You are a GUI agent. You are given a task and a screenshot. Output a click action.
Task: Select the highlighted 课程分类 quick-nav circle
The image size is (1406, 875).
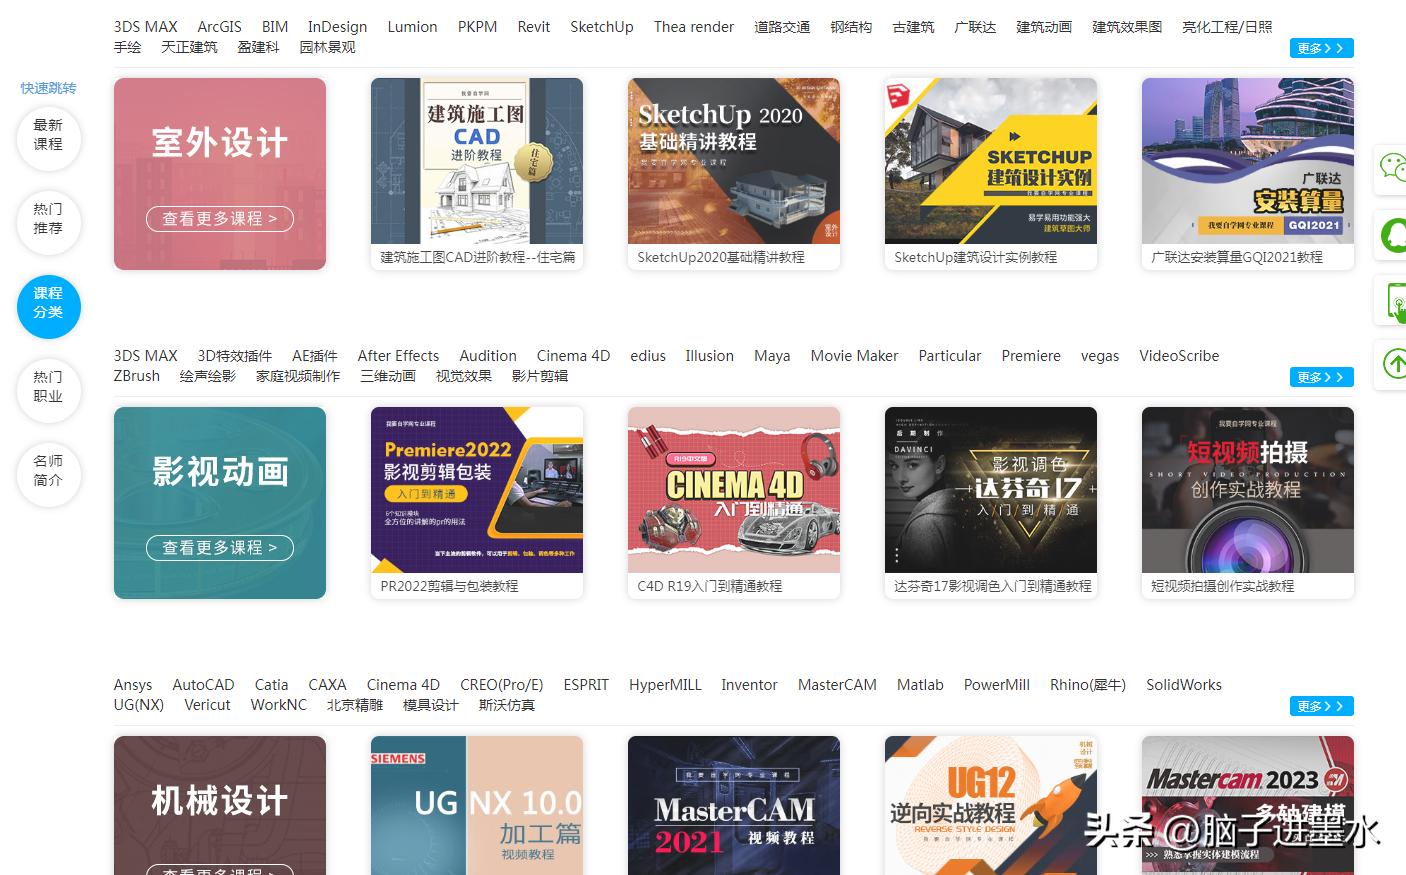tap(48, 303)
